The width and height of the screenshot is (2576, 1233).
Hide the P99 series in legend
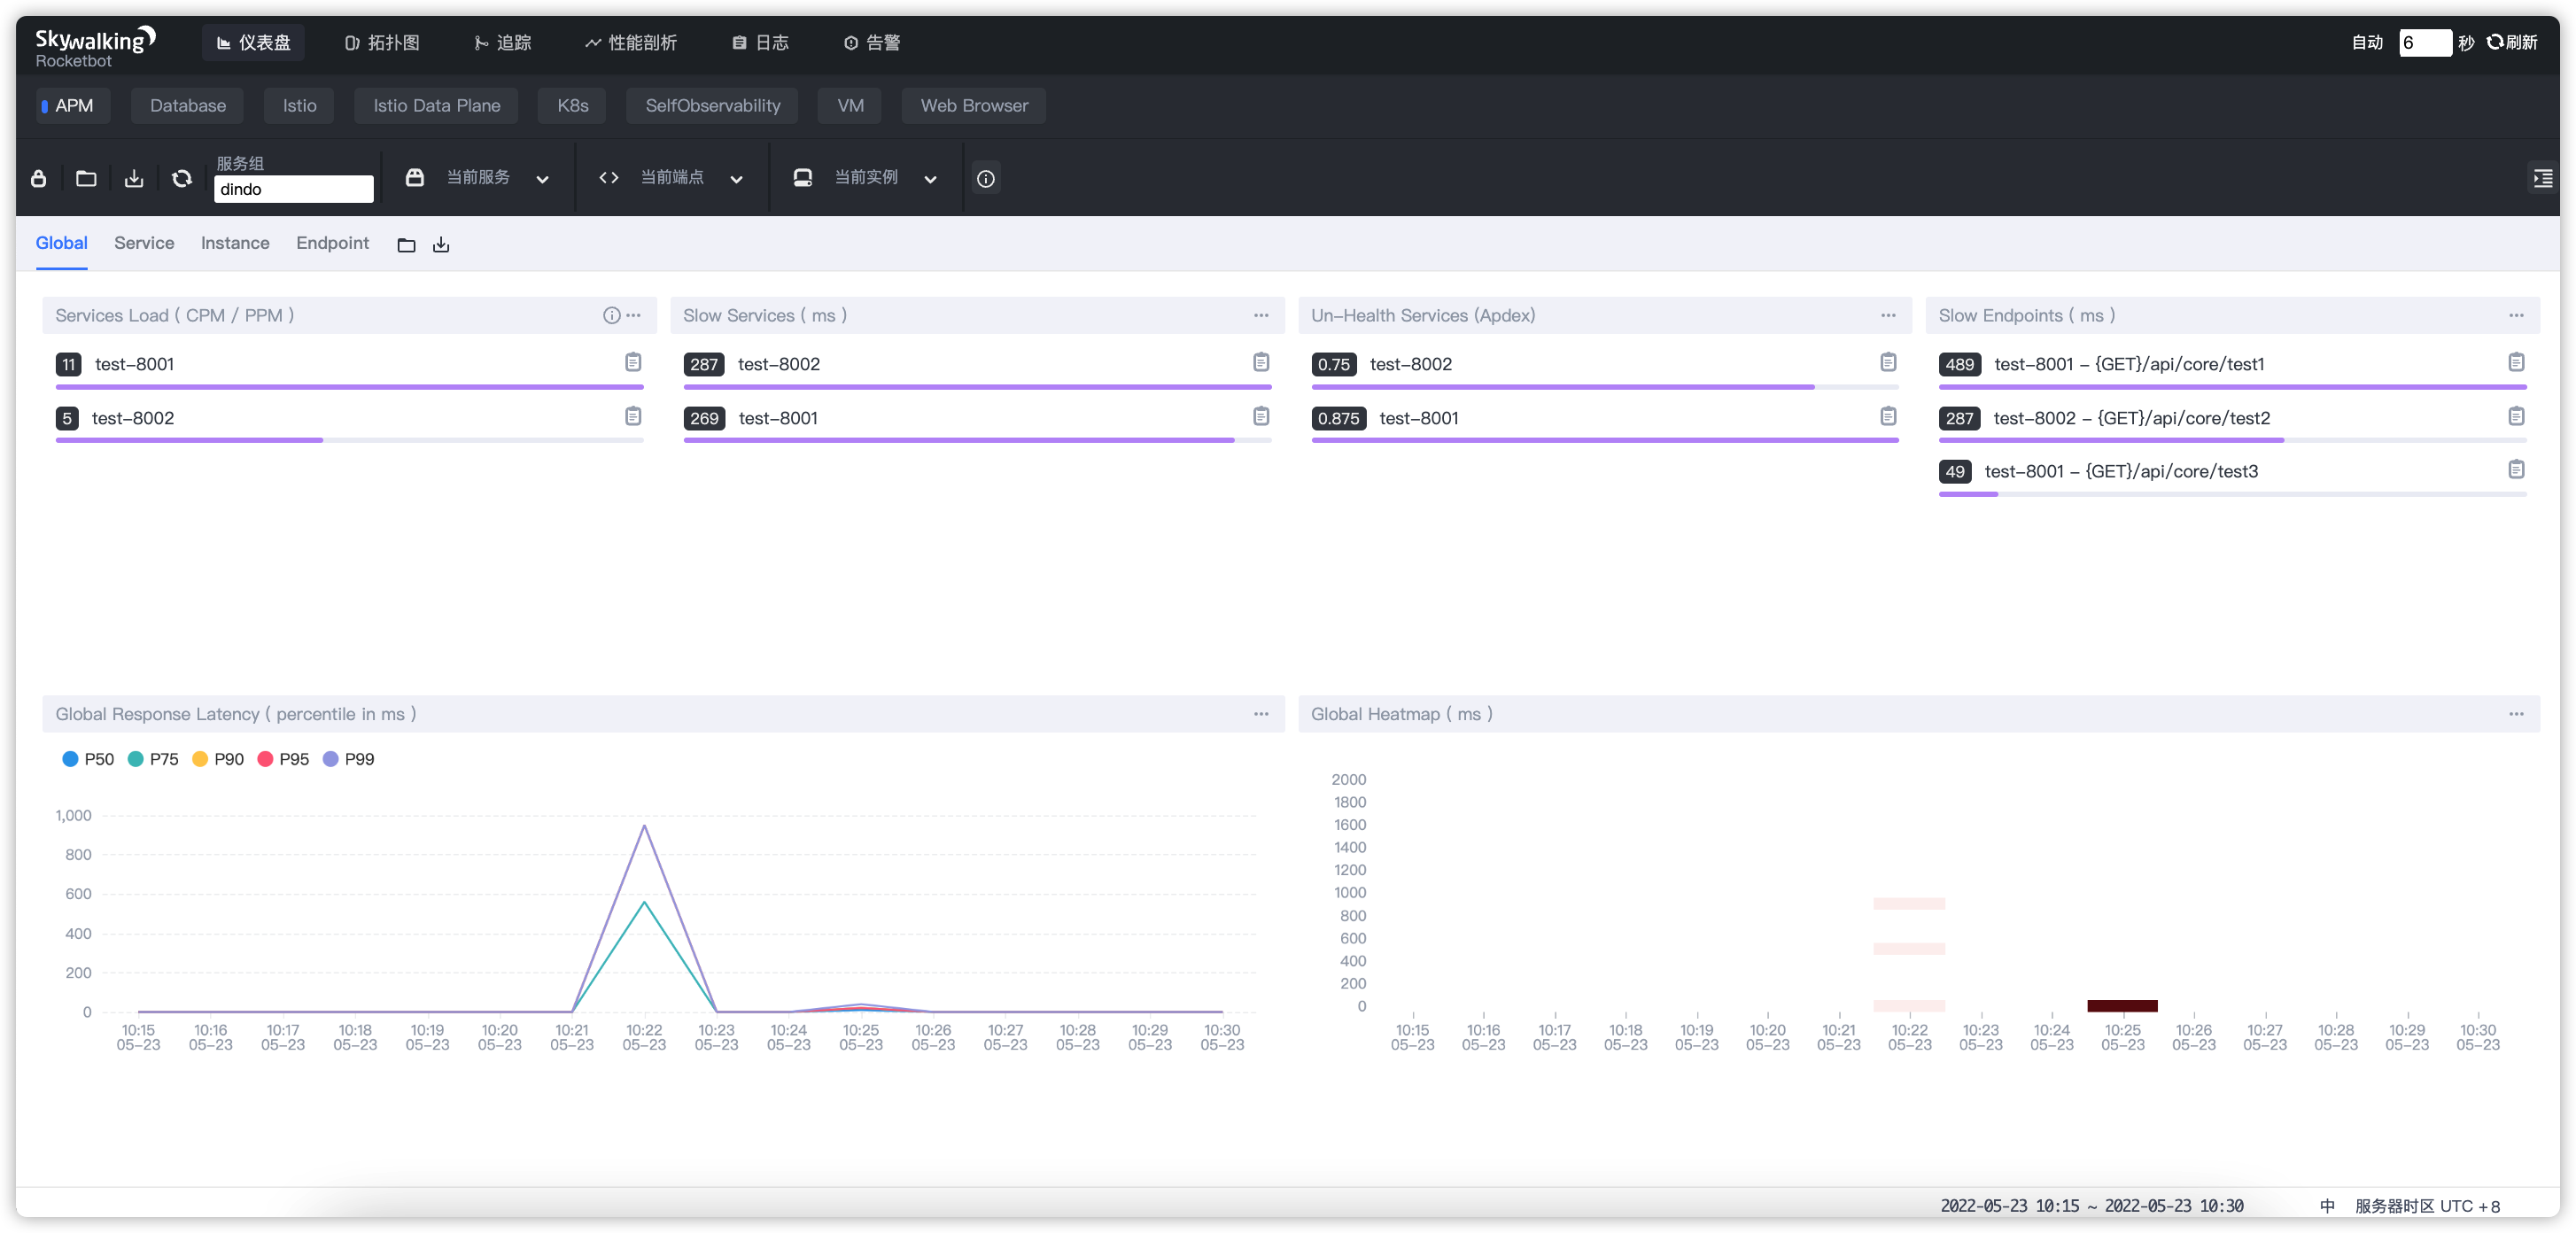click(348, 759)
